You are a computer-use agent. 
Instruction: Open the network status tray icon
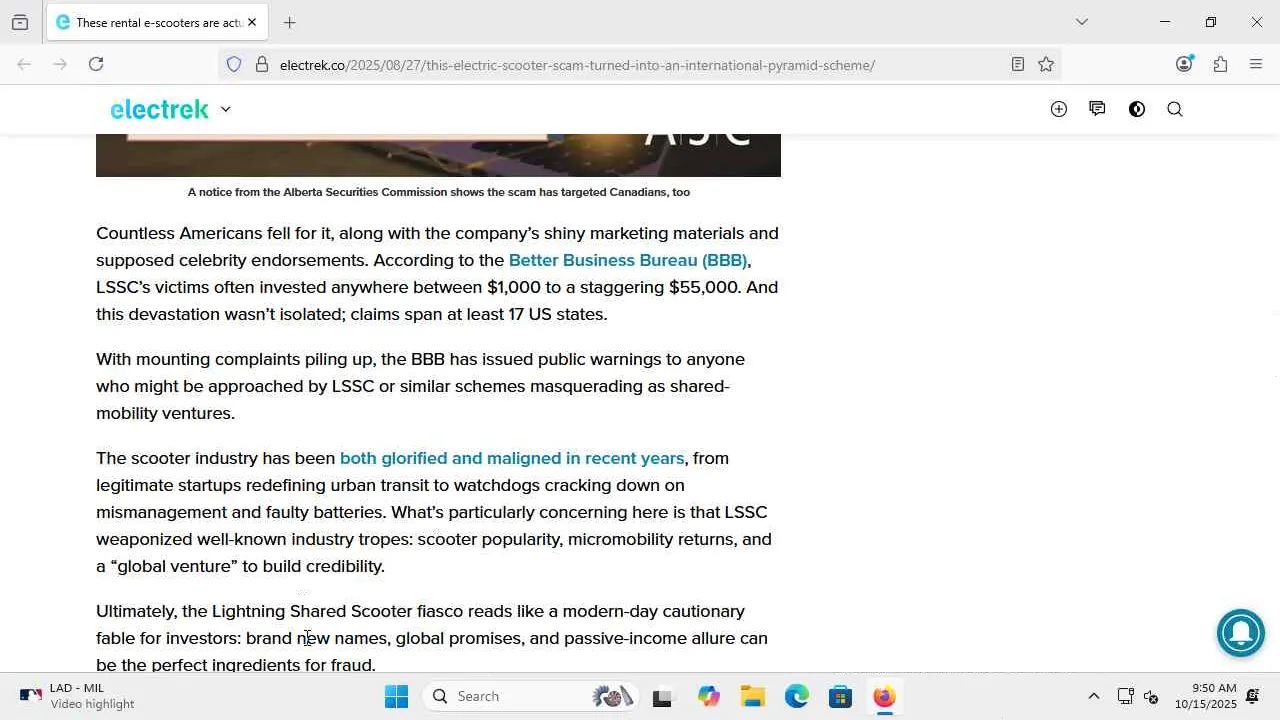1125,696
